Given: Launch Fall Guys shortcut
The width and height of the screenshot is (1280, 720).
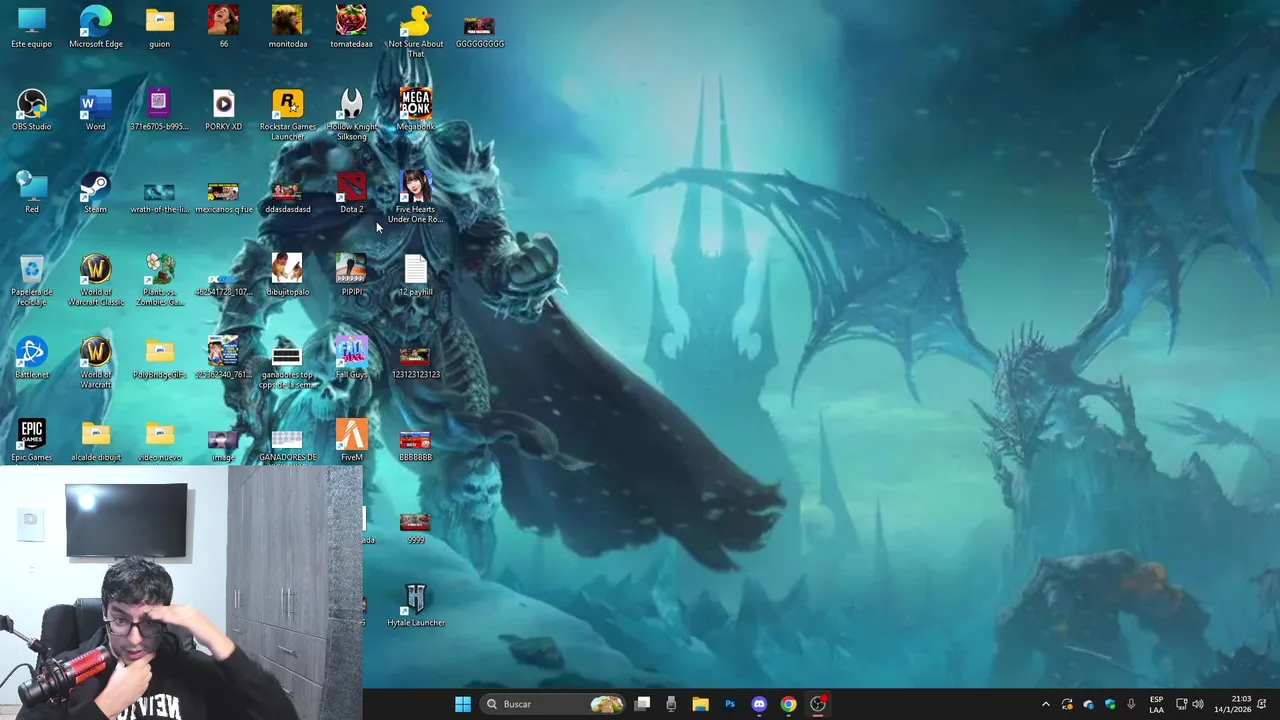Looking at the screenshot, I should [x=351, y=358].
